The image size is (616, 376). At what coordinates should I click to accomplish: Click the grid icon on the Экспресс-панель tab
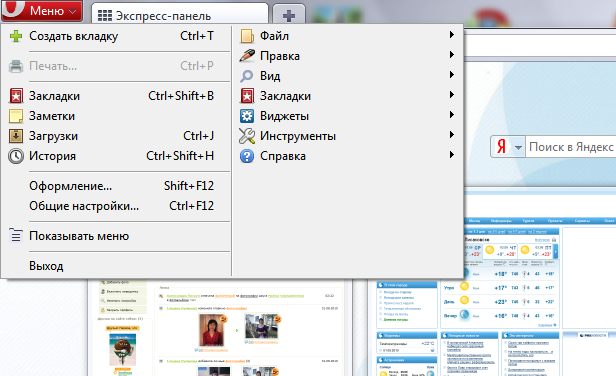(x=105, y=16)
